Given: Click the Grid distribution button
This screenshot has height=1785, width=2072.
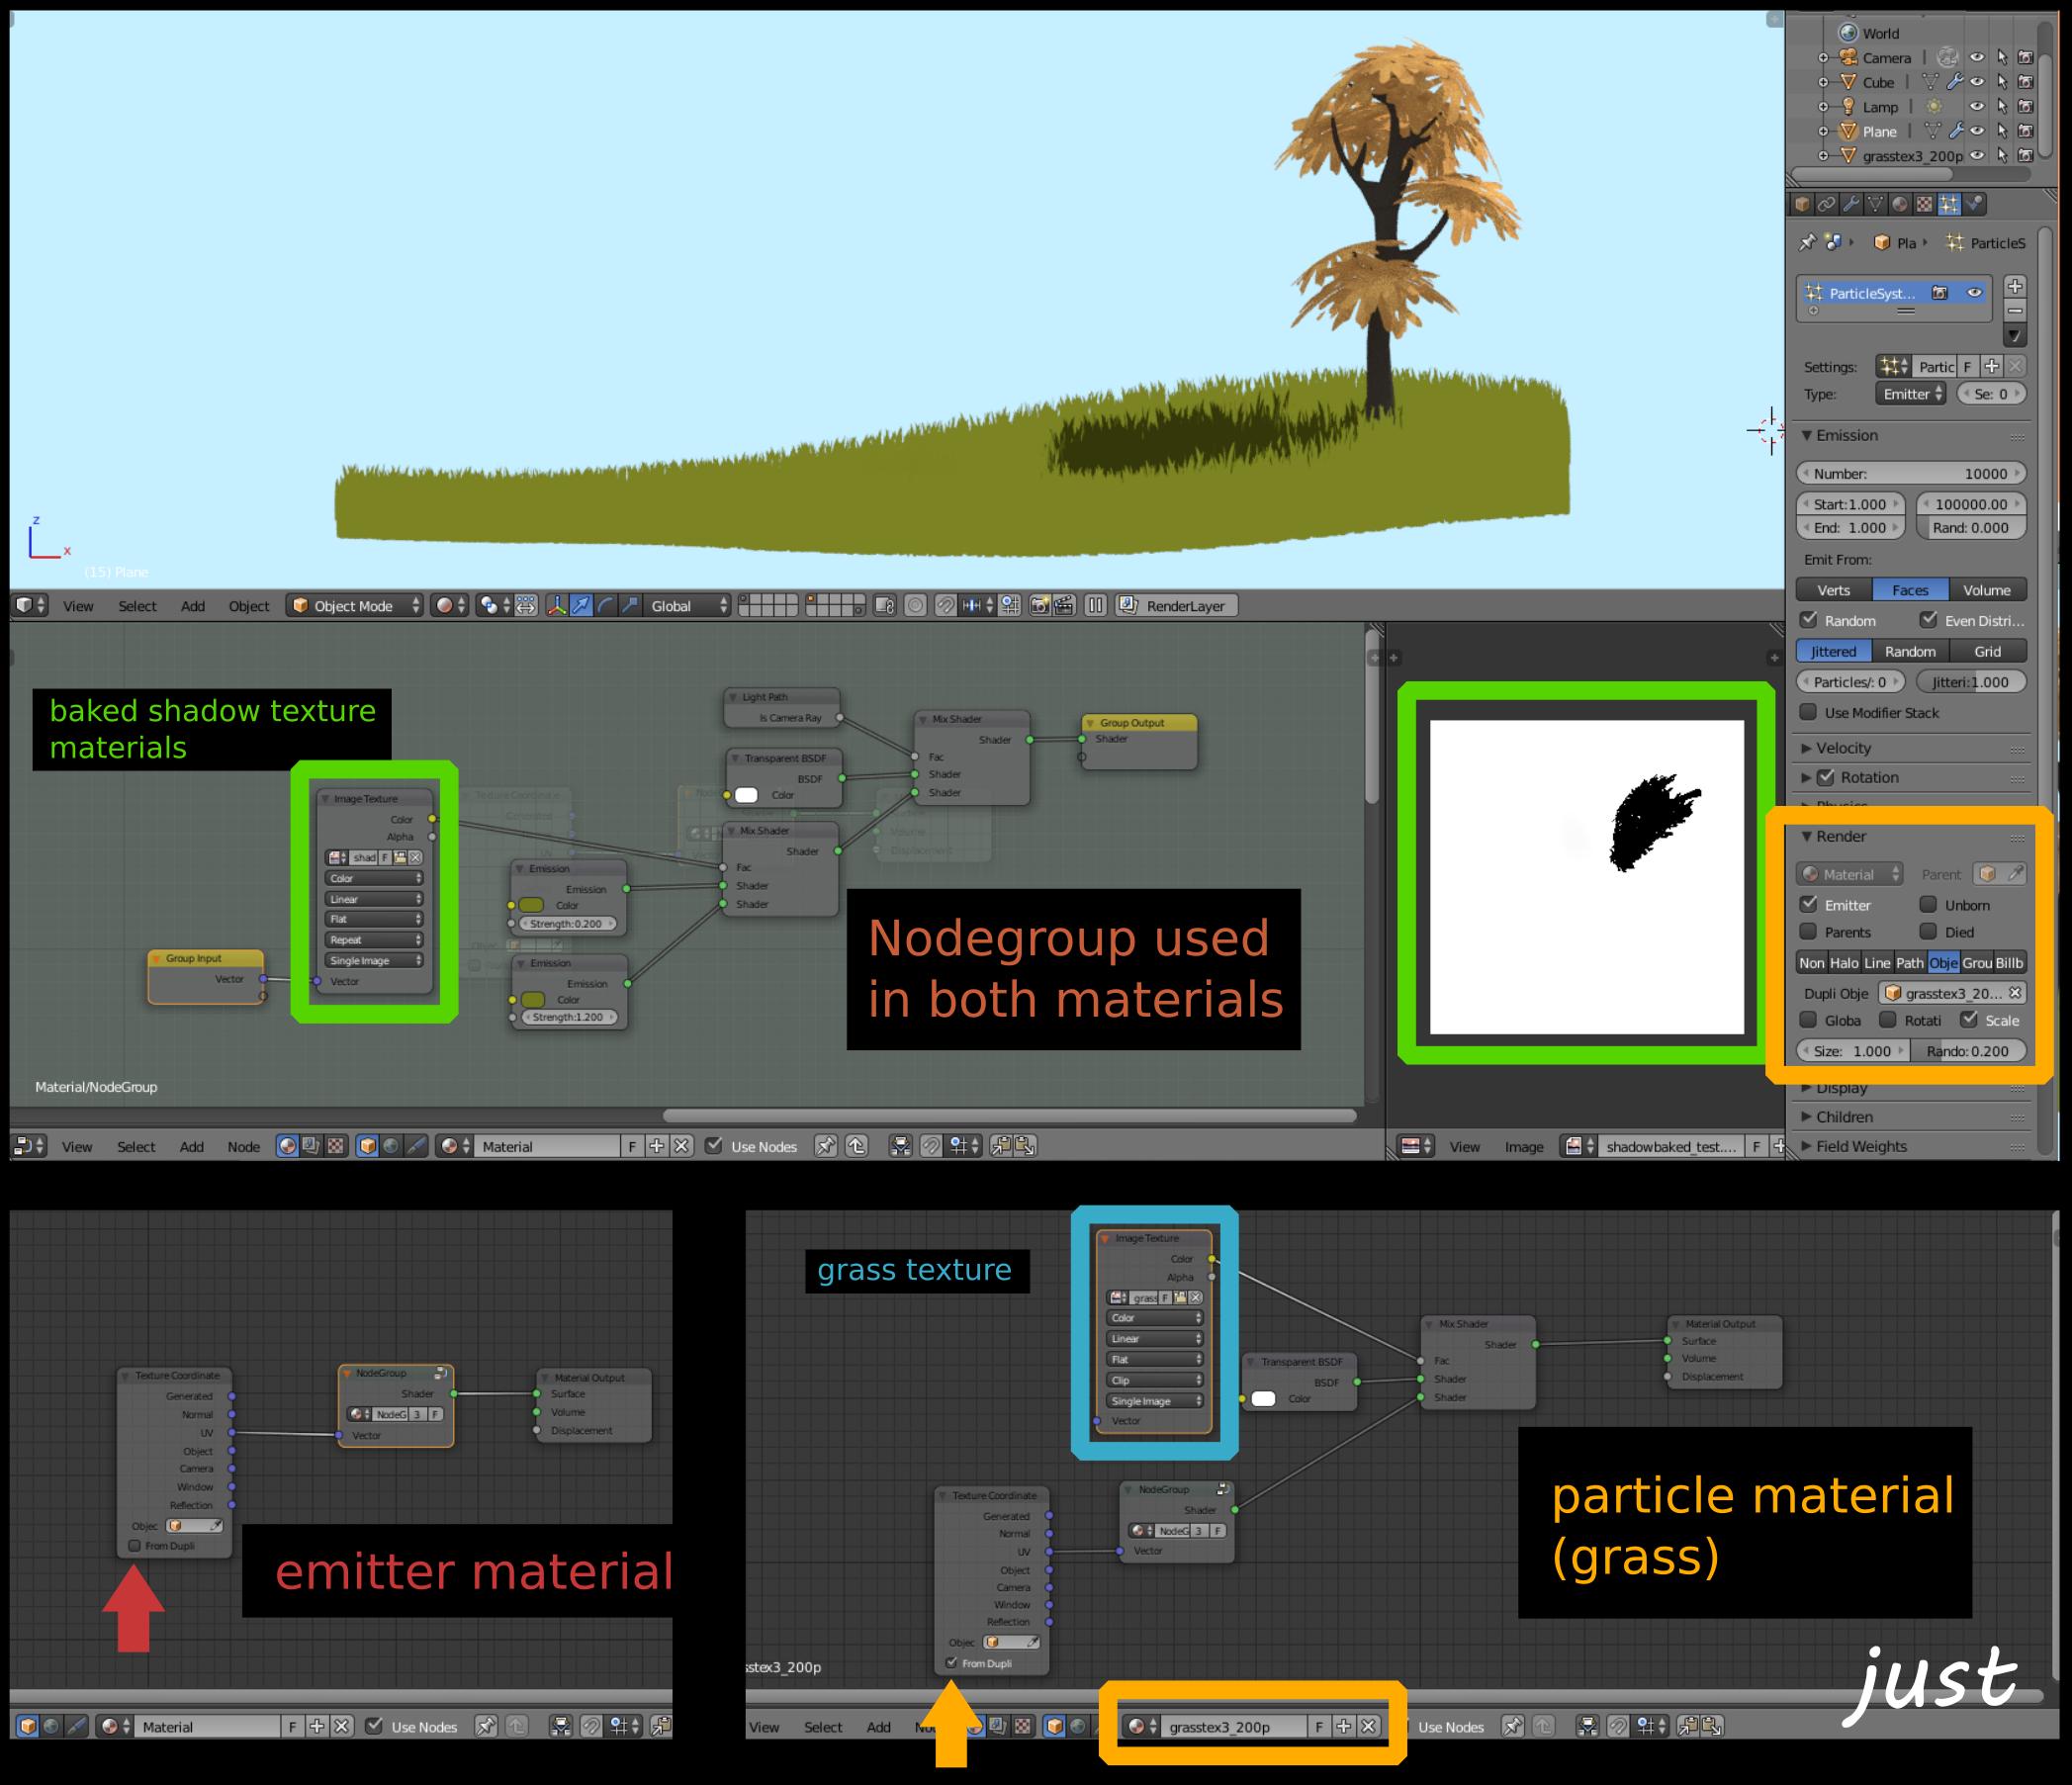Looking at the screenshot, I should click(x=1987, y=651).
